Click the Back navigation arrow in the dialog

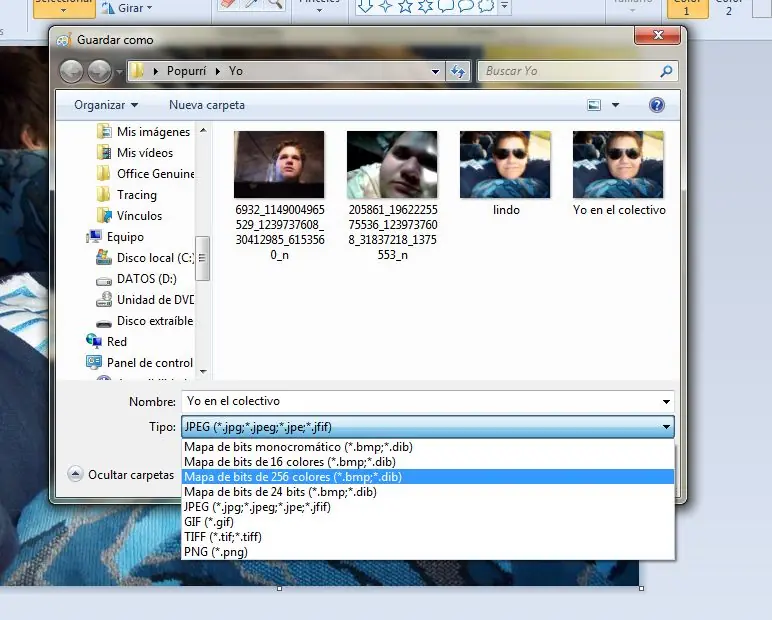(x=71, y=71)
